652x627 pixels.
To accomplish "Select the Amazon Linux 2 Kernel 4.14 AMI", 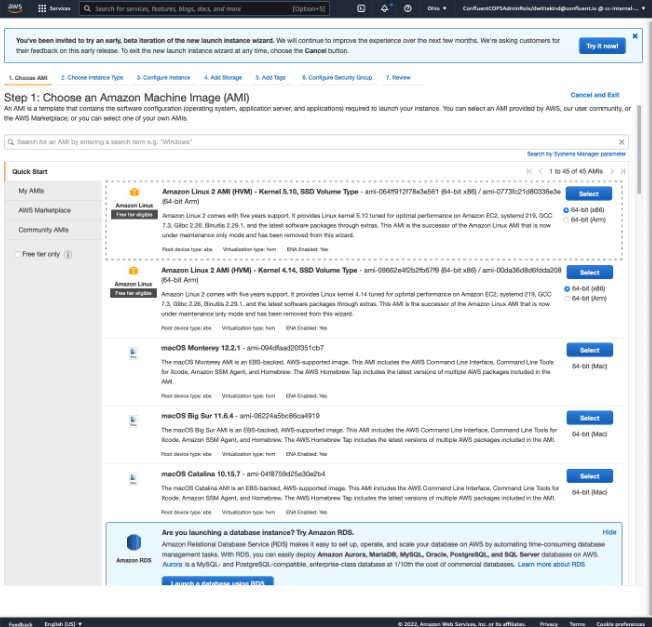I will [x=590, y=272].
